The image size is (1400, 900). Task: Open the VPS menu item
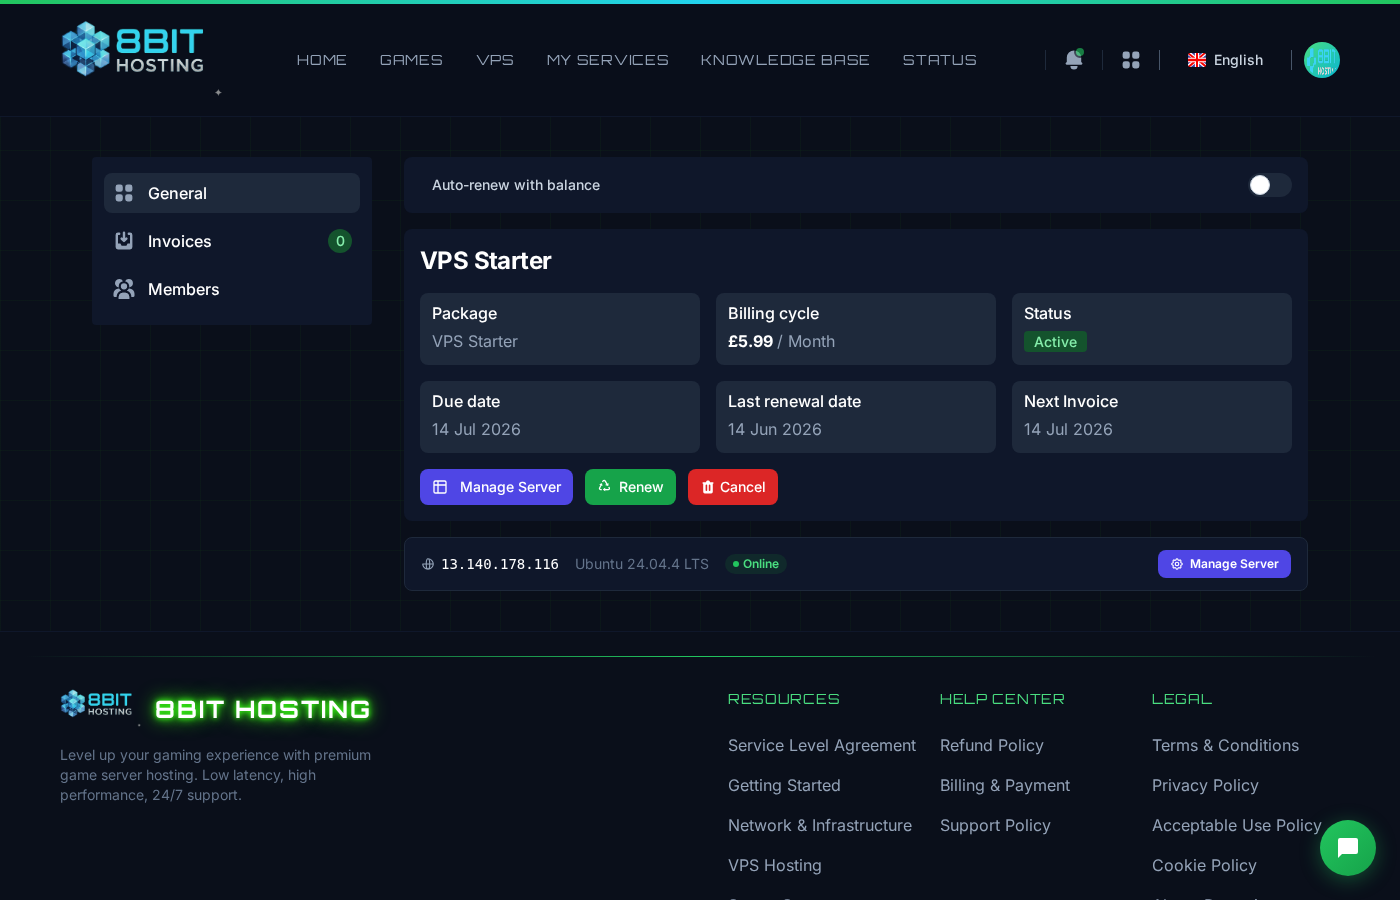coord(495,60)
